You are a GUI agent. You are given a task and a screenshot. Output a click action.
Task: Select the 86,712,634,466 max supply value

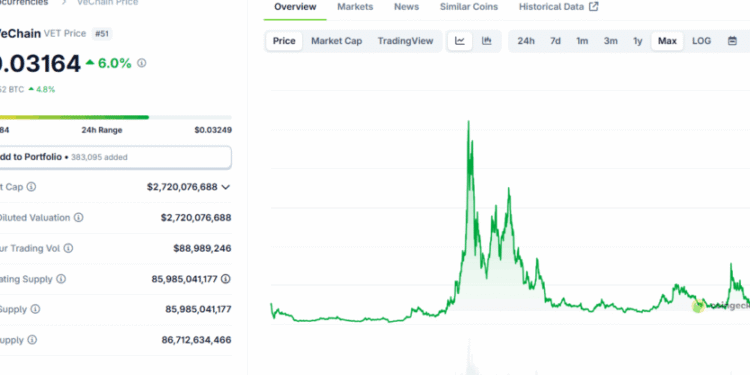pyautogui.click(x=197, y=340)
